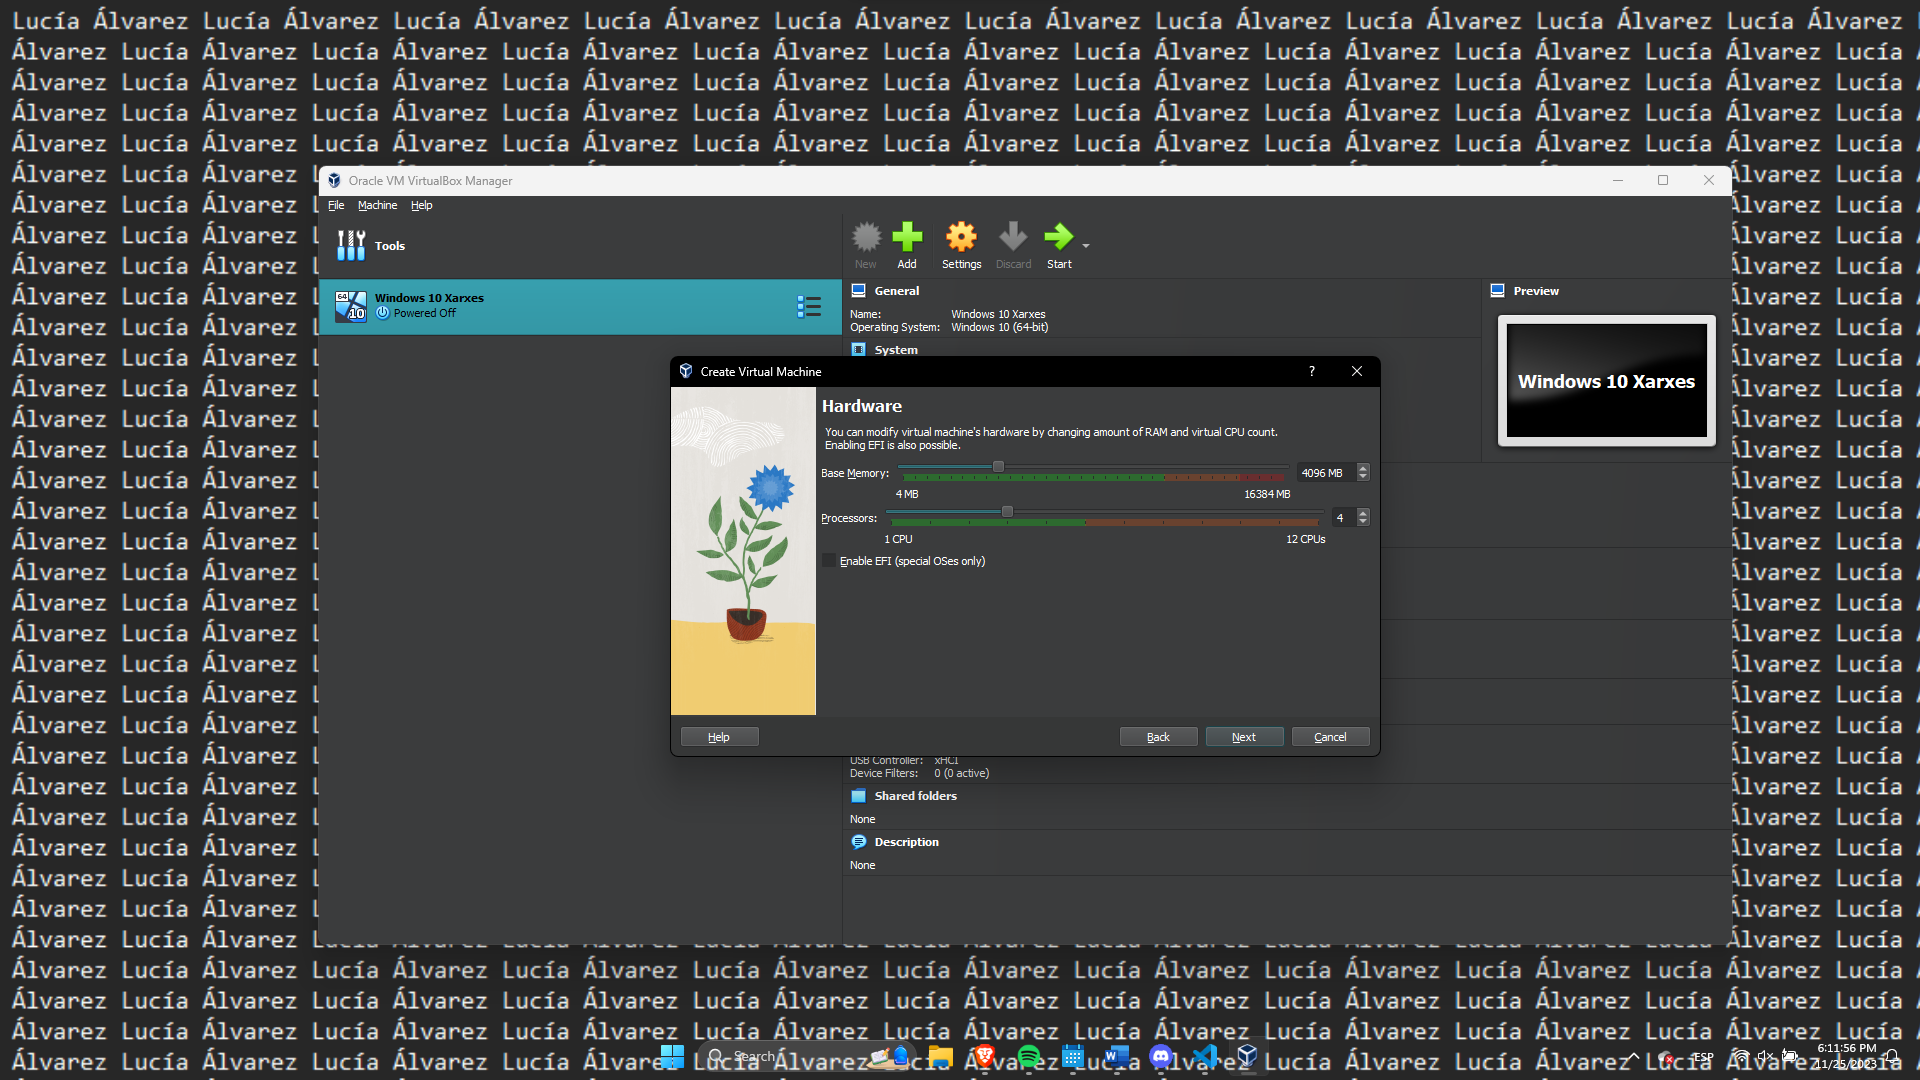Open Discord from the taskbar

1160,1056
